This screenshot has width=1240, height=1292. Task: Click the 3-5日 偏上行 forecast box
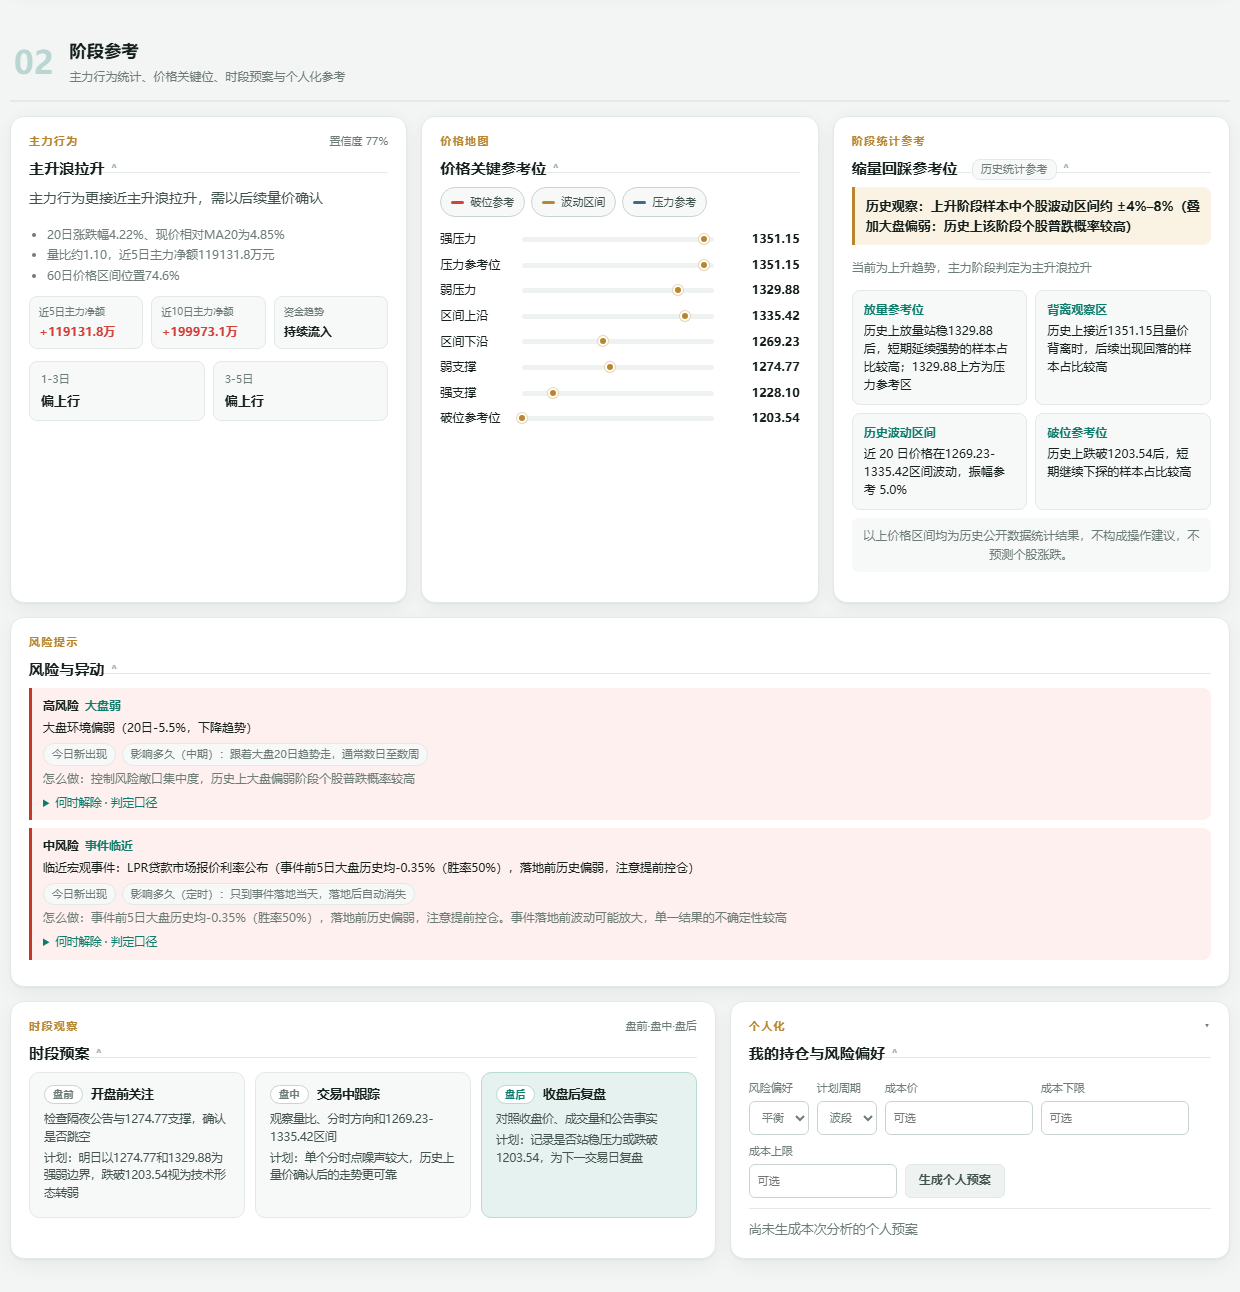300,391
